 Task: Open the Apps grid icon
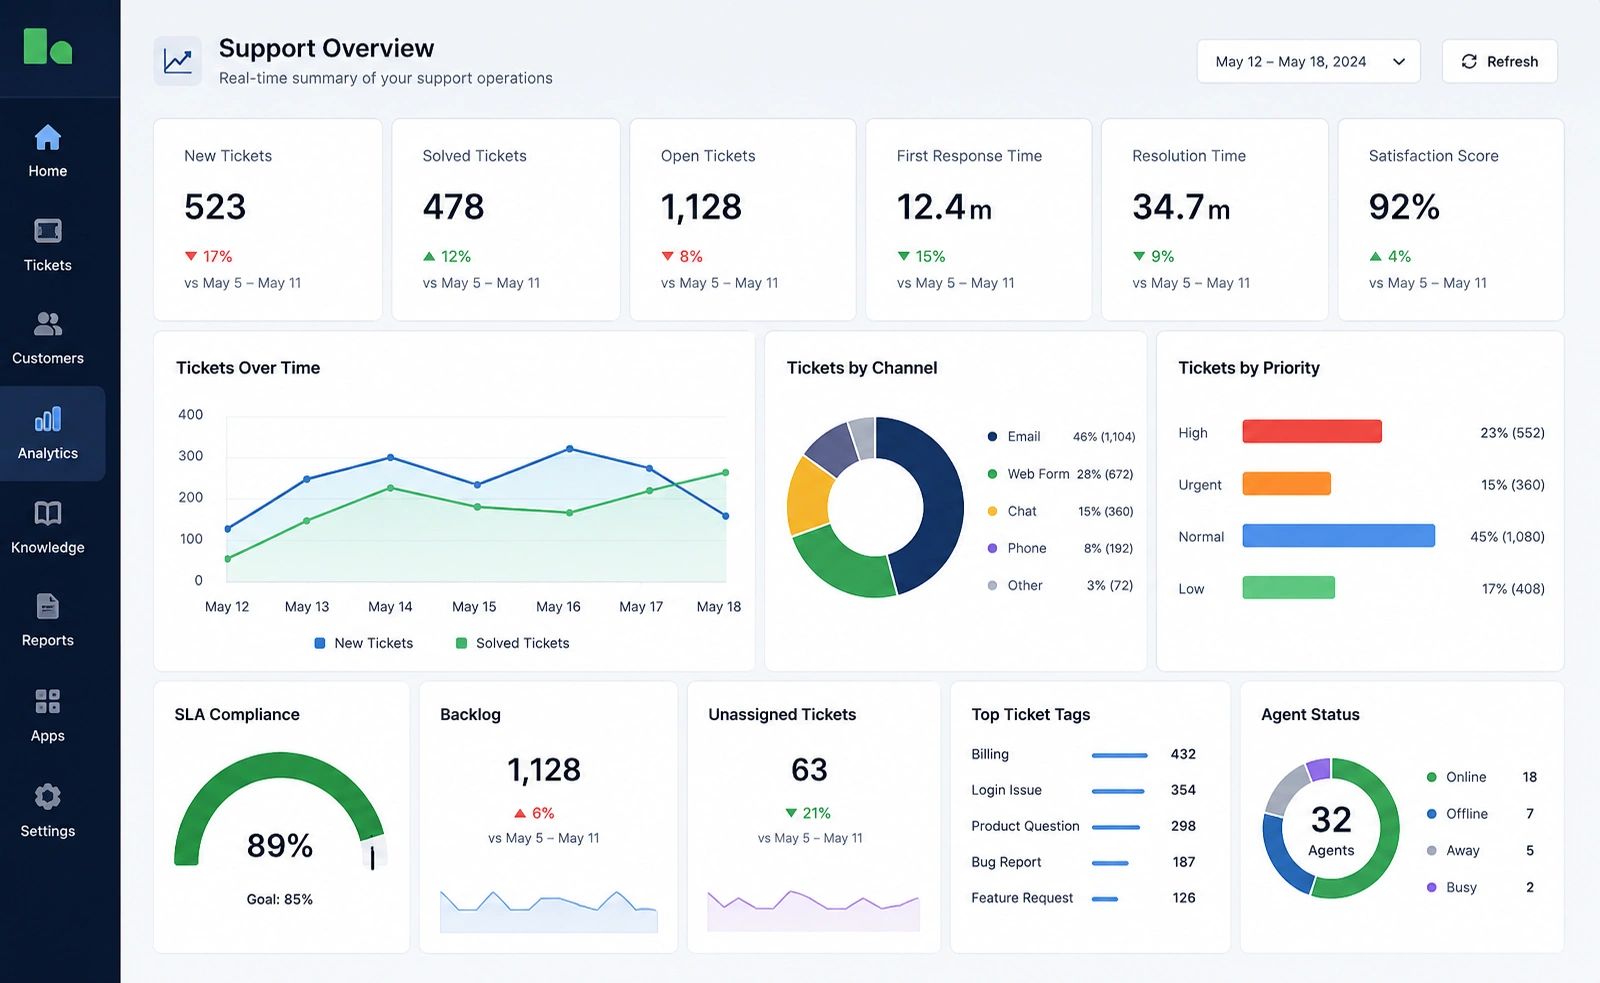(x=47, y=701)
